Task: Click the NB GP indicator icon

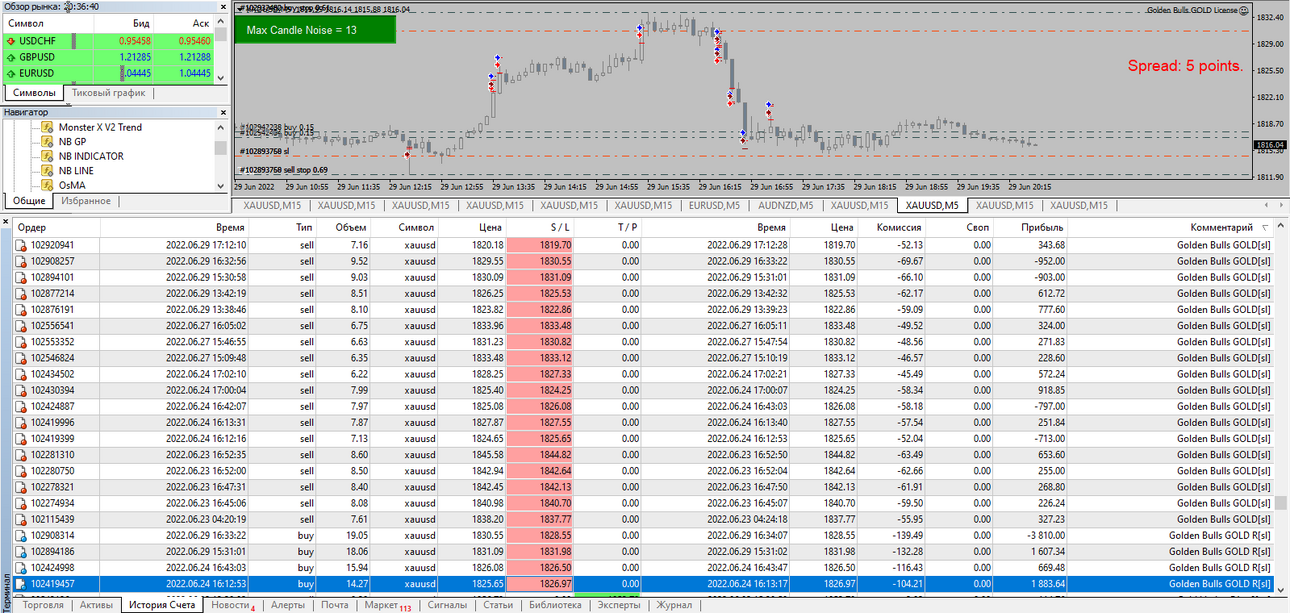Action: 47,142
